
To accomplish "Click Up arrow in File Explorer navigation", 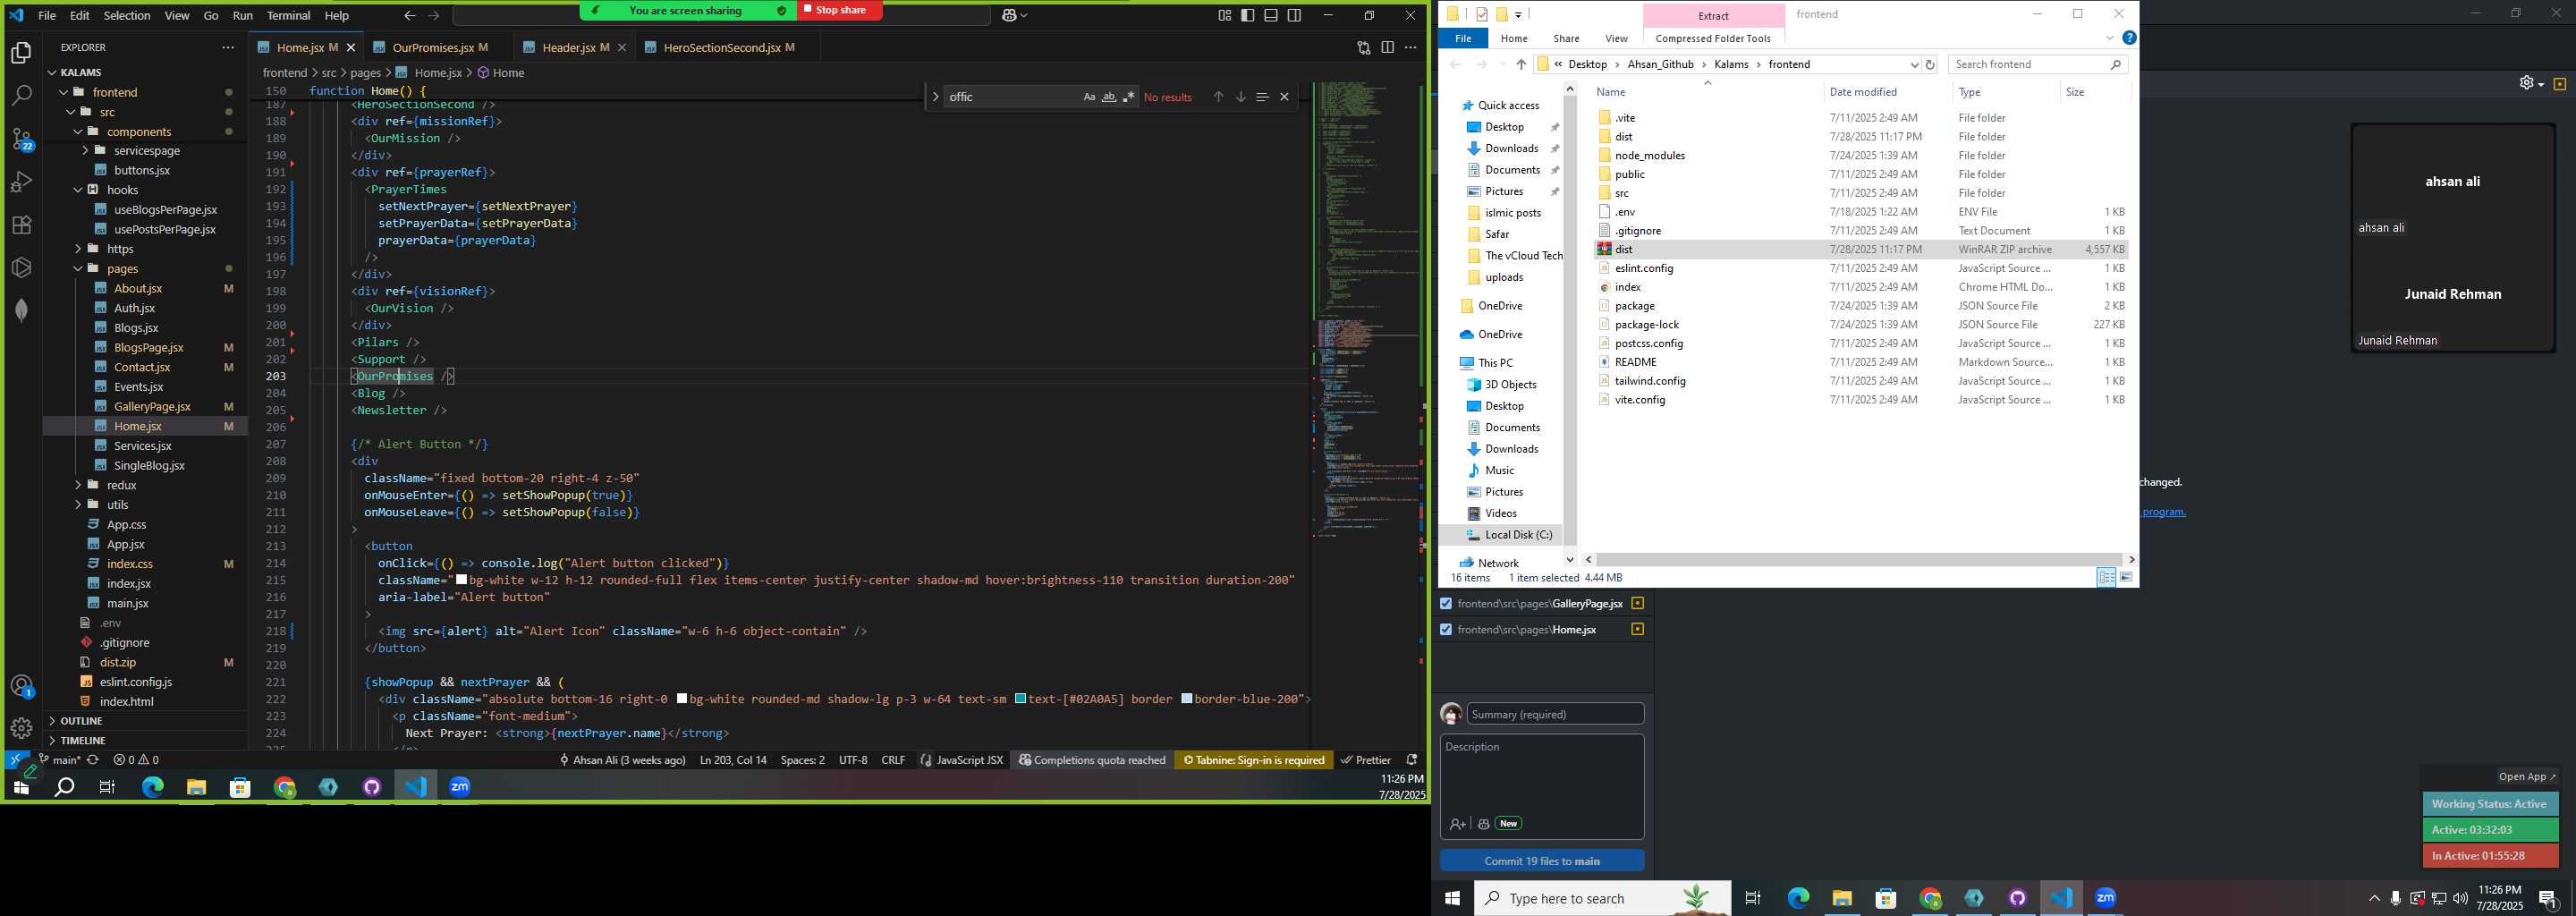I will click(x=1521, y=64).
